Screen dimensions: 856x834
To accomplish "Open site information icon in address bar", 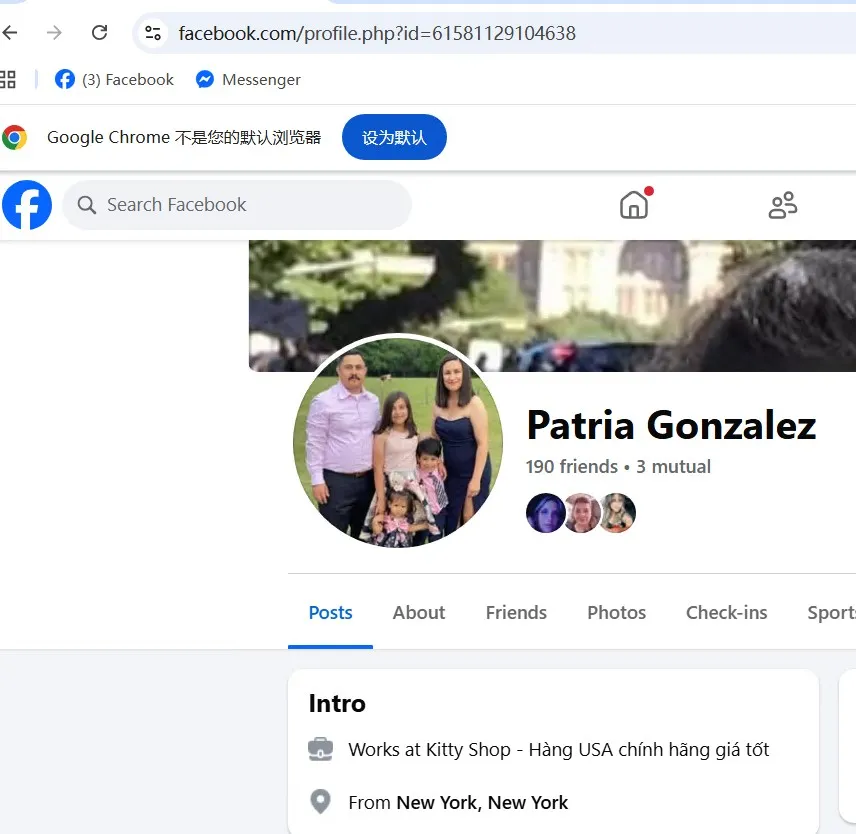I will click(x=153, y=33).
